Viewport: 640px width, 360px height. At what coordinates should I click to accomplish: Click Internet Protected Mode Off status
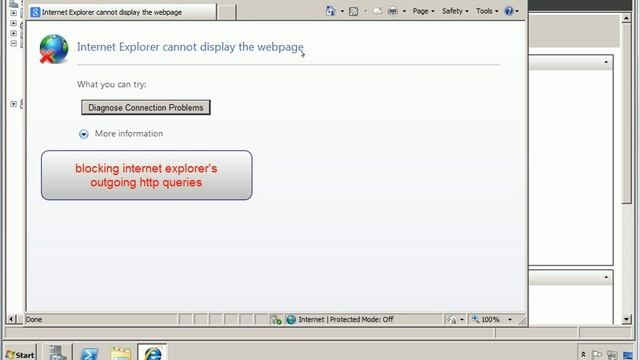pyautogui.click(x=346, y=319)
